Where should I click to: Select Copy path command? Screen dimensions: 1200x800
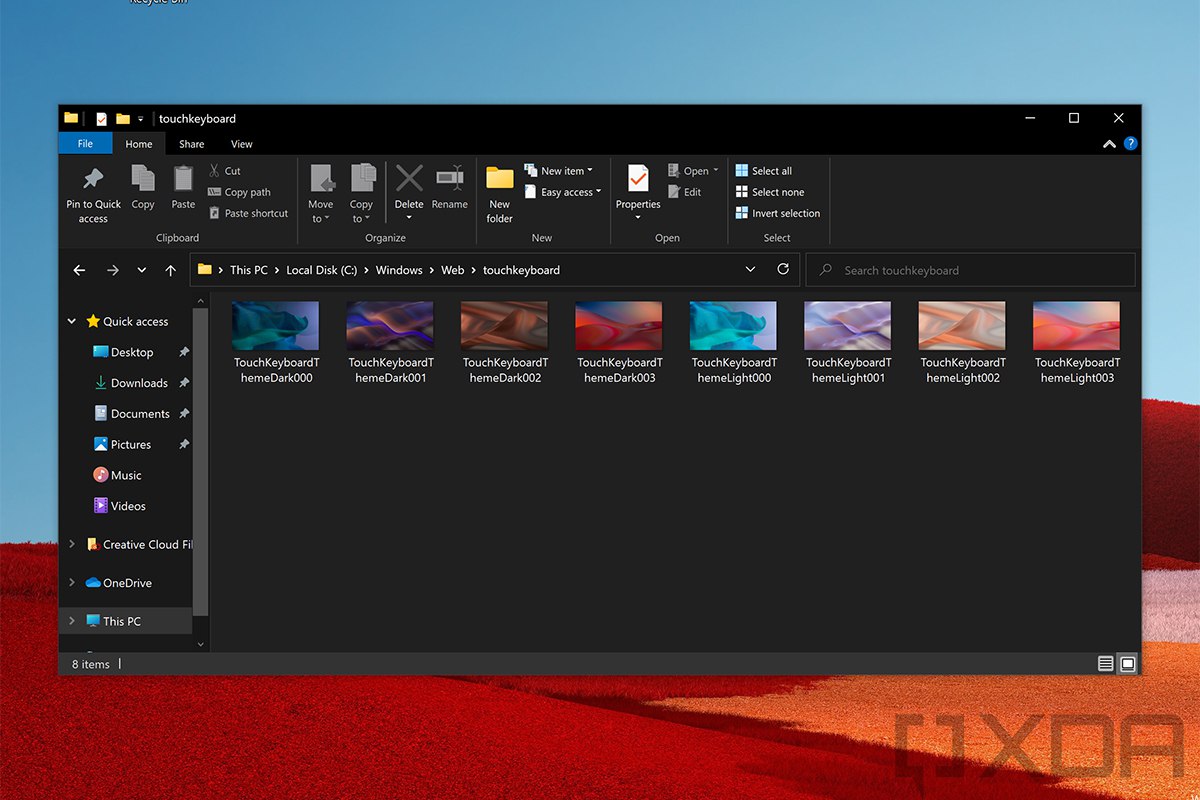pos(240,192)
